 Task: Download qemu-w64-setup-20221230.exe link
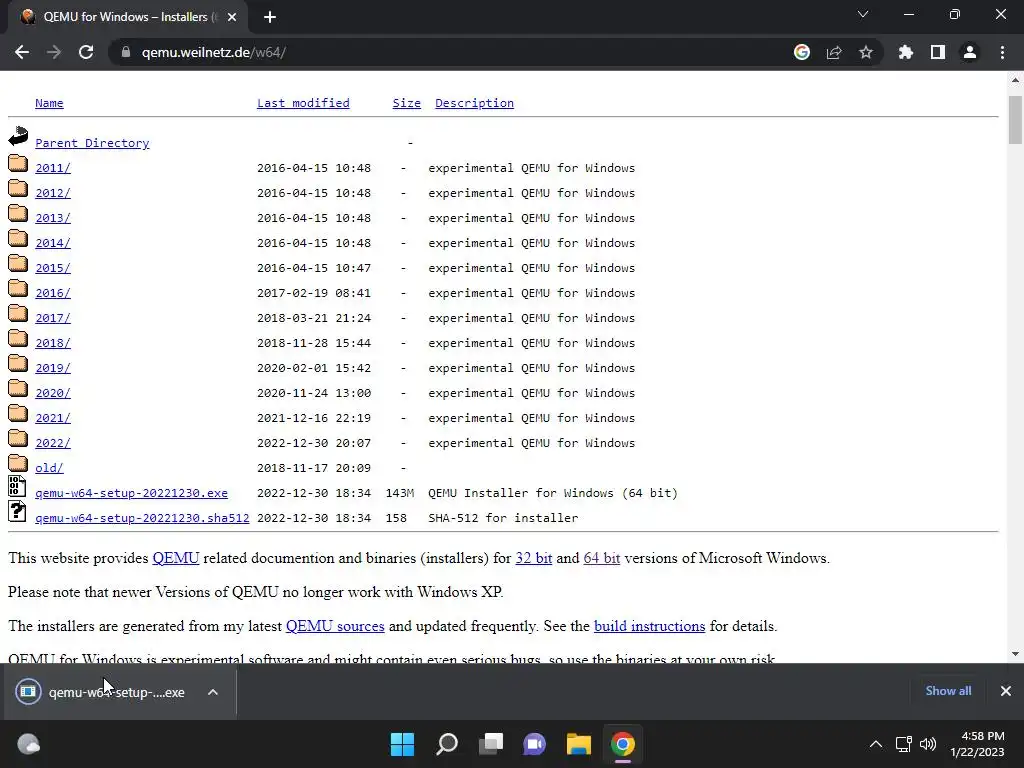[x=131, y=493]
